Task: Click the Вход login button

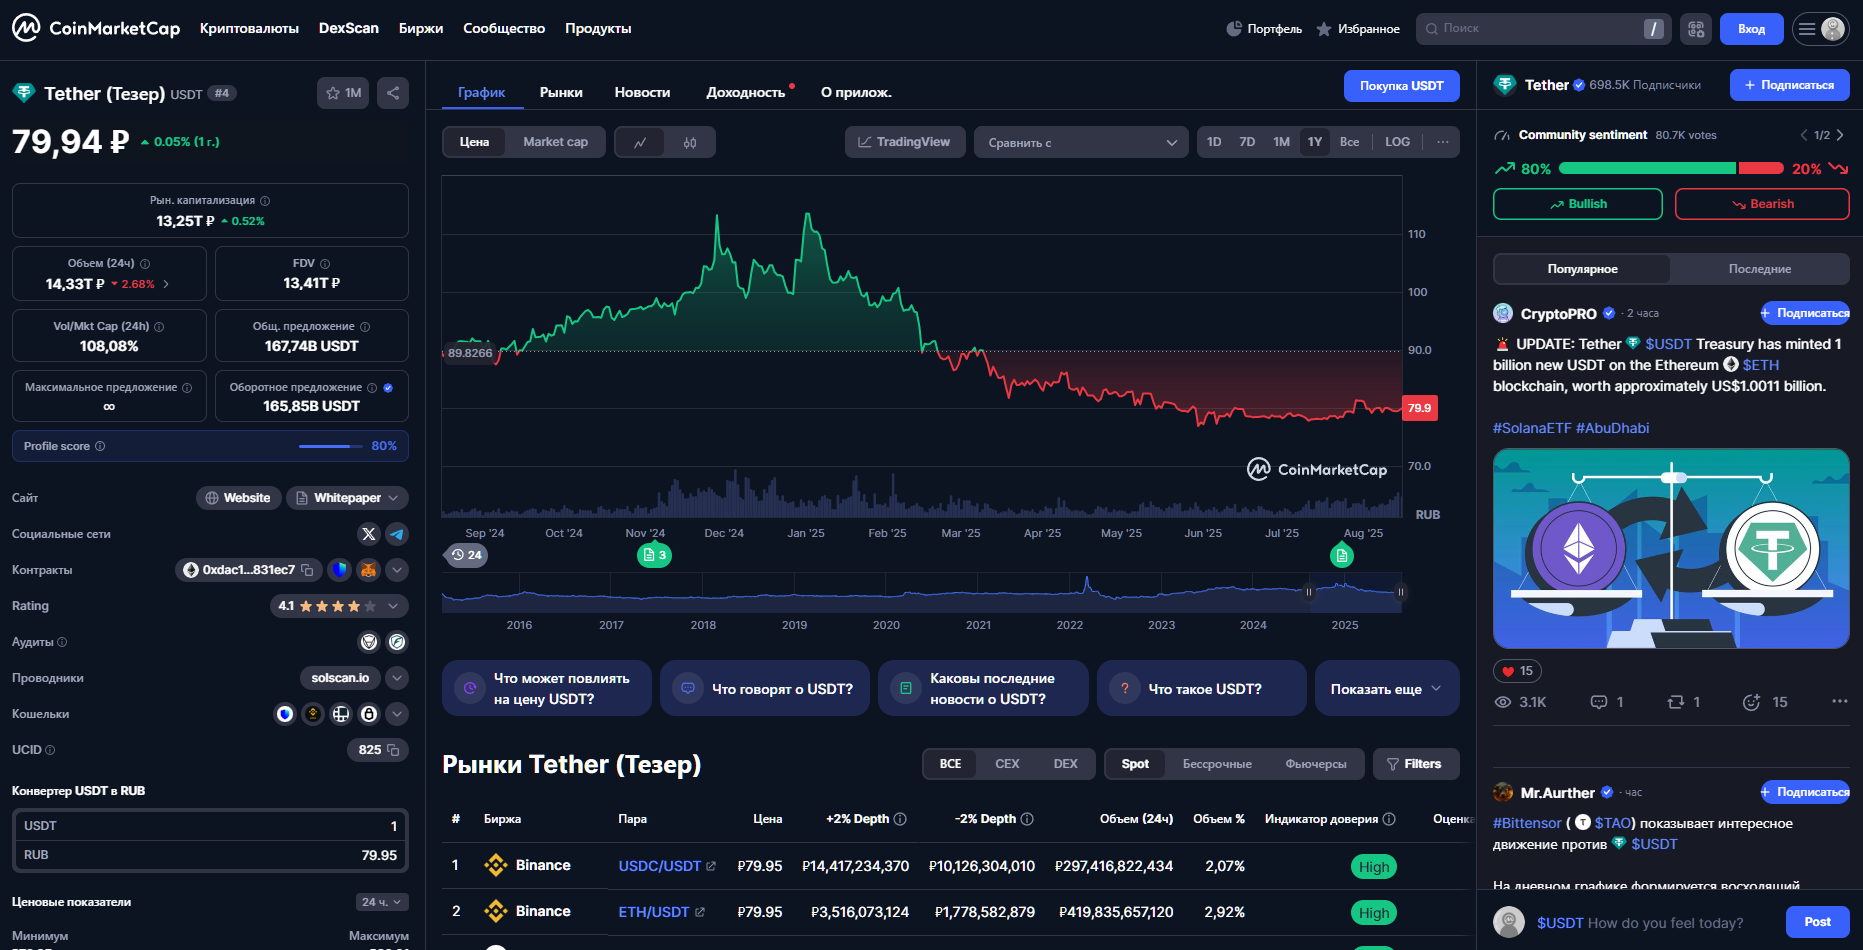Action: 1751,29
